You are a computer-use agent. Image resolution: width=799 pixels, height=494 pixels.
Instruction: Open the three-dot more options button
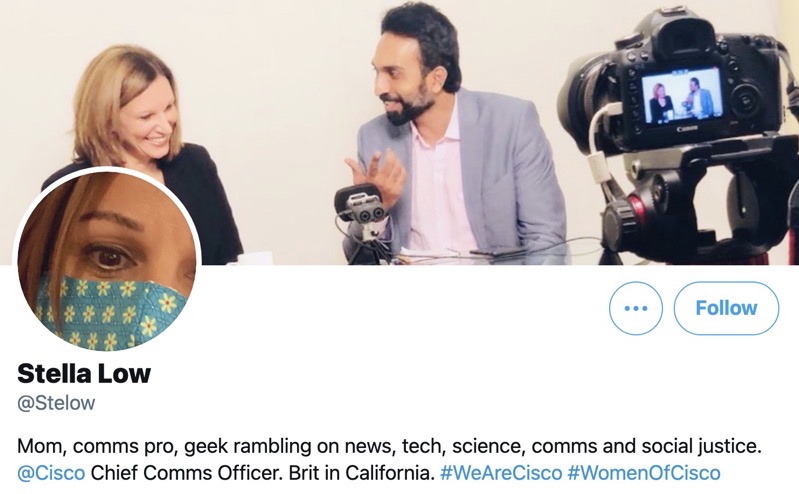point(635,308)
